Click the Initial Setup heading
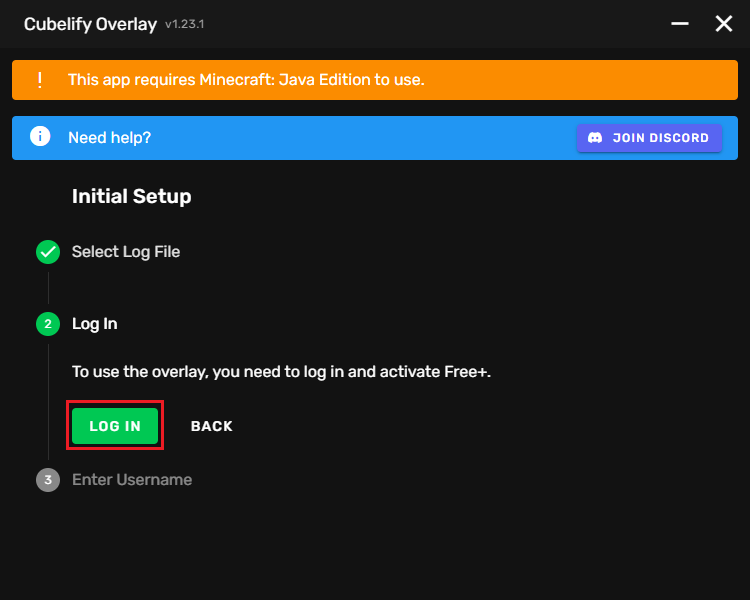Screen dimensions: 750x600 [x=131, y=196]
